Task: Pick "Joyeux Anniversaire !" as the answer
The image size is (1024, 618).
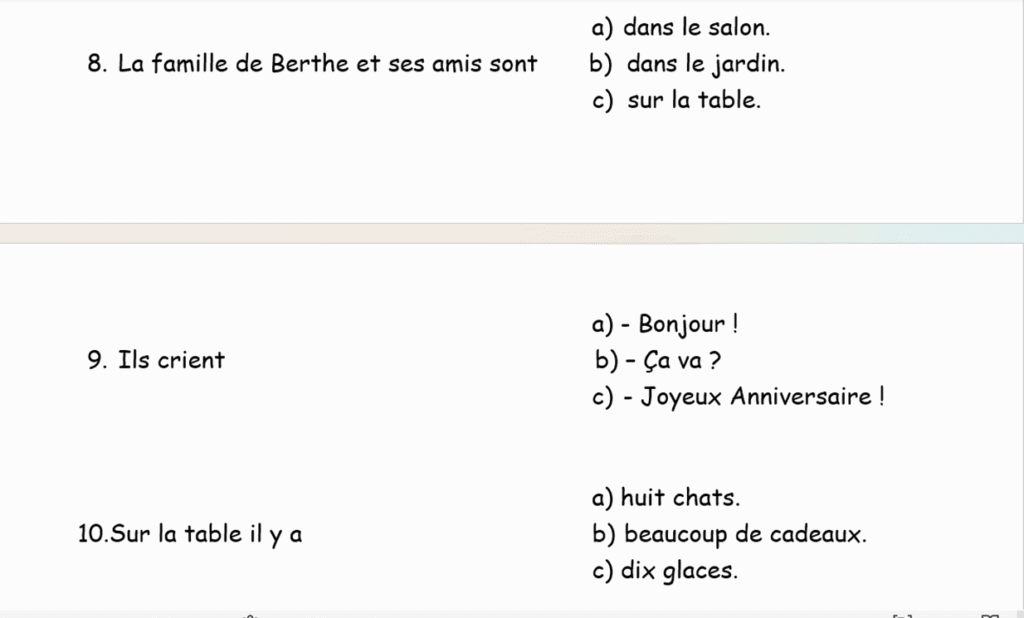Action: (762, 397)
